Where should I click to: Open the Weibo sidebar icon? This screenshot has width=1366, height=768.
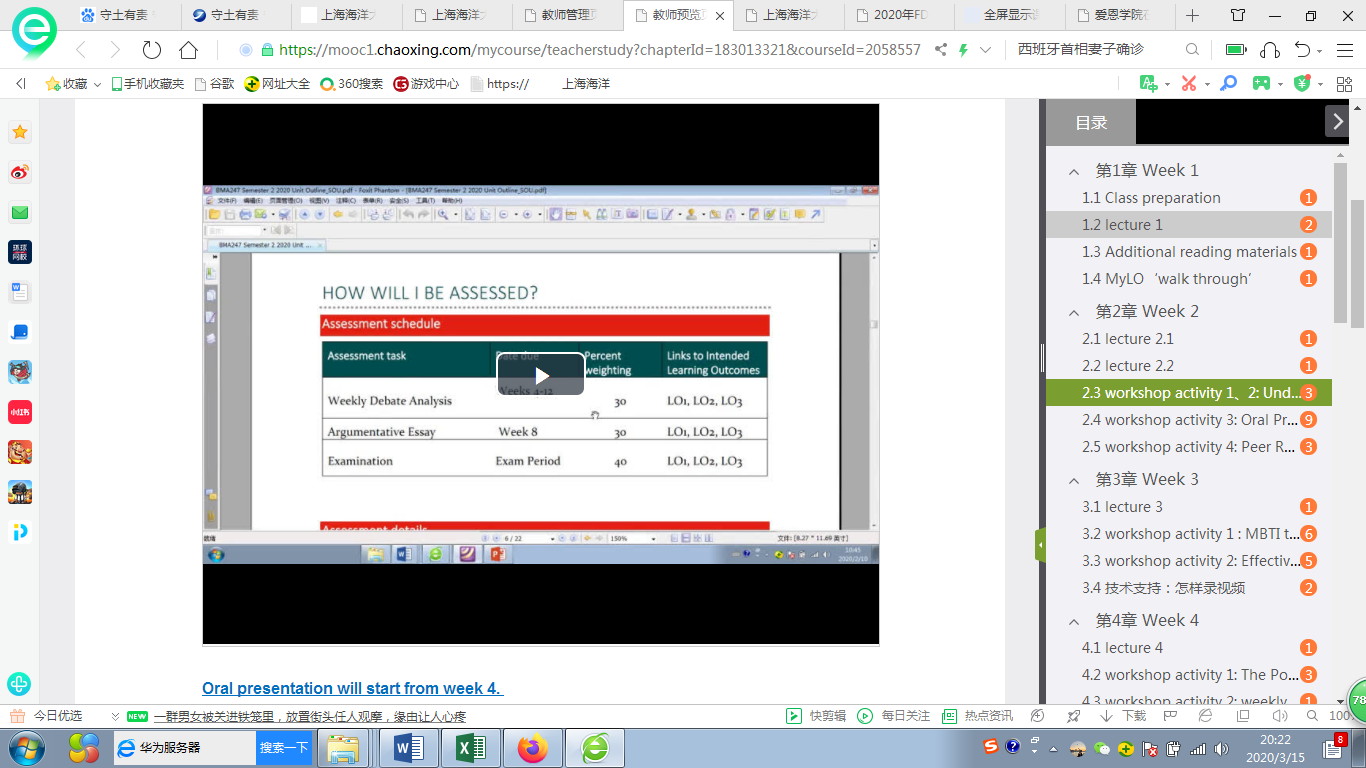[20, 173]
